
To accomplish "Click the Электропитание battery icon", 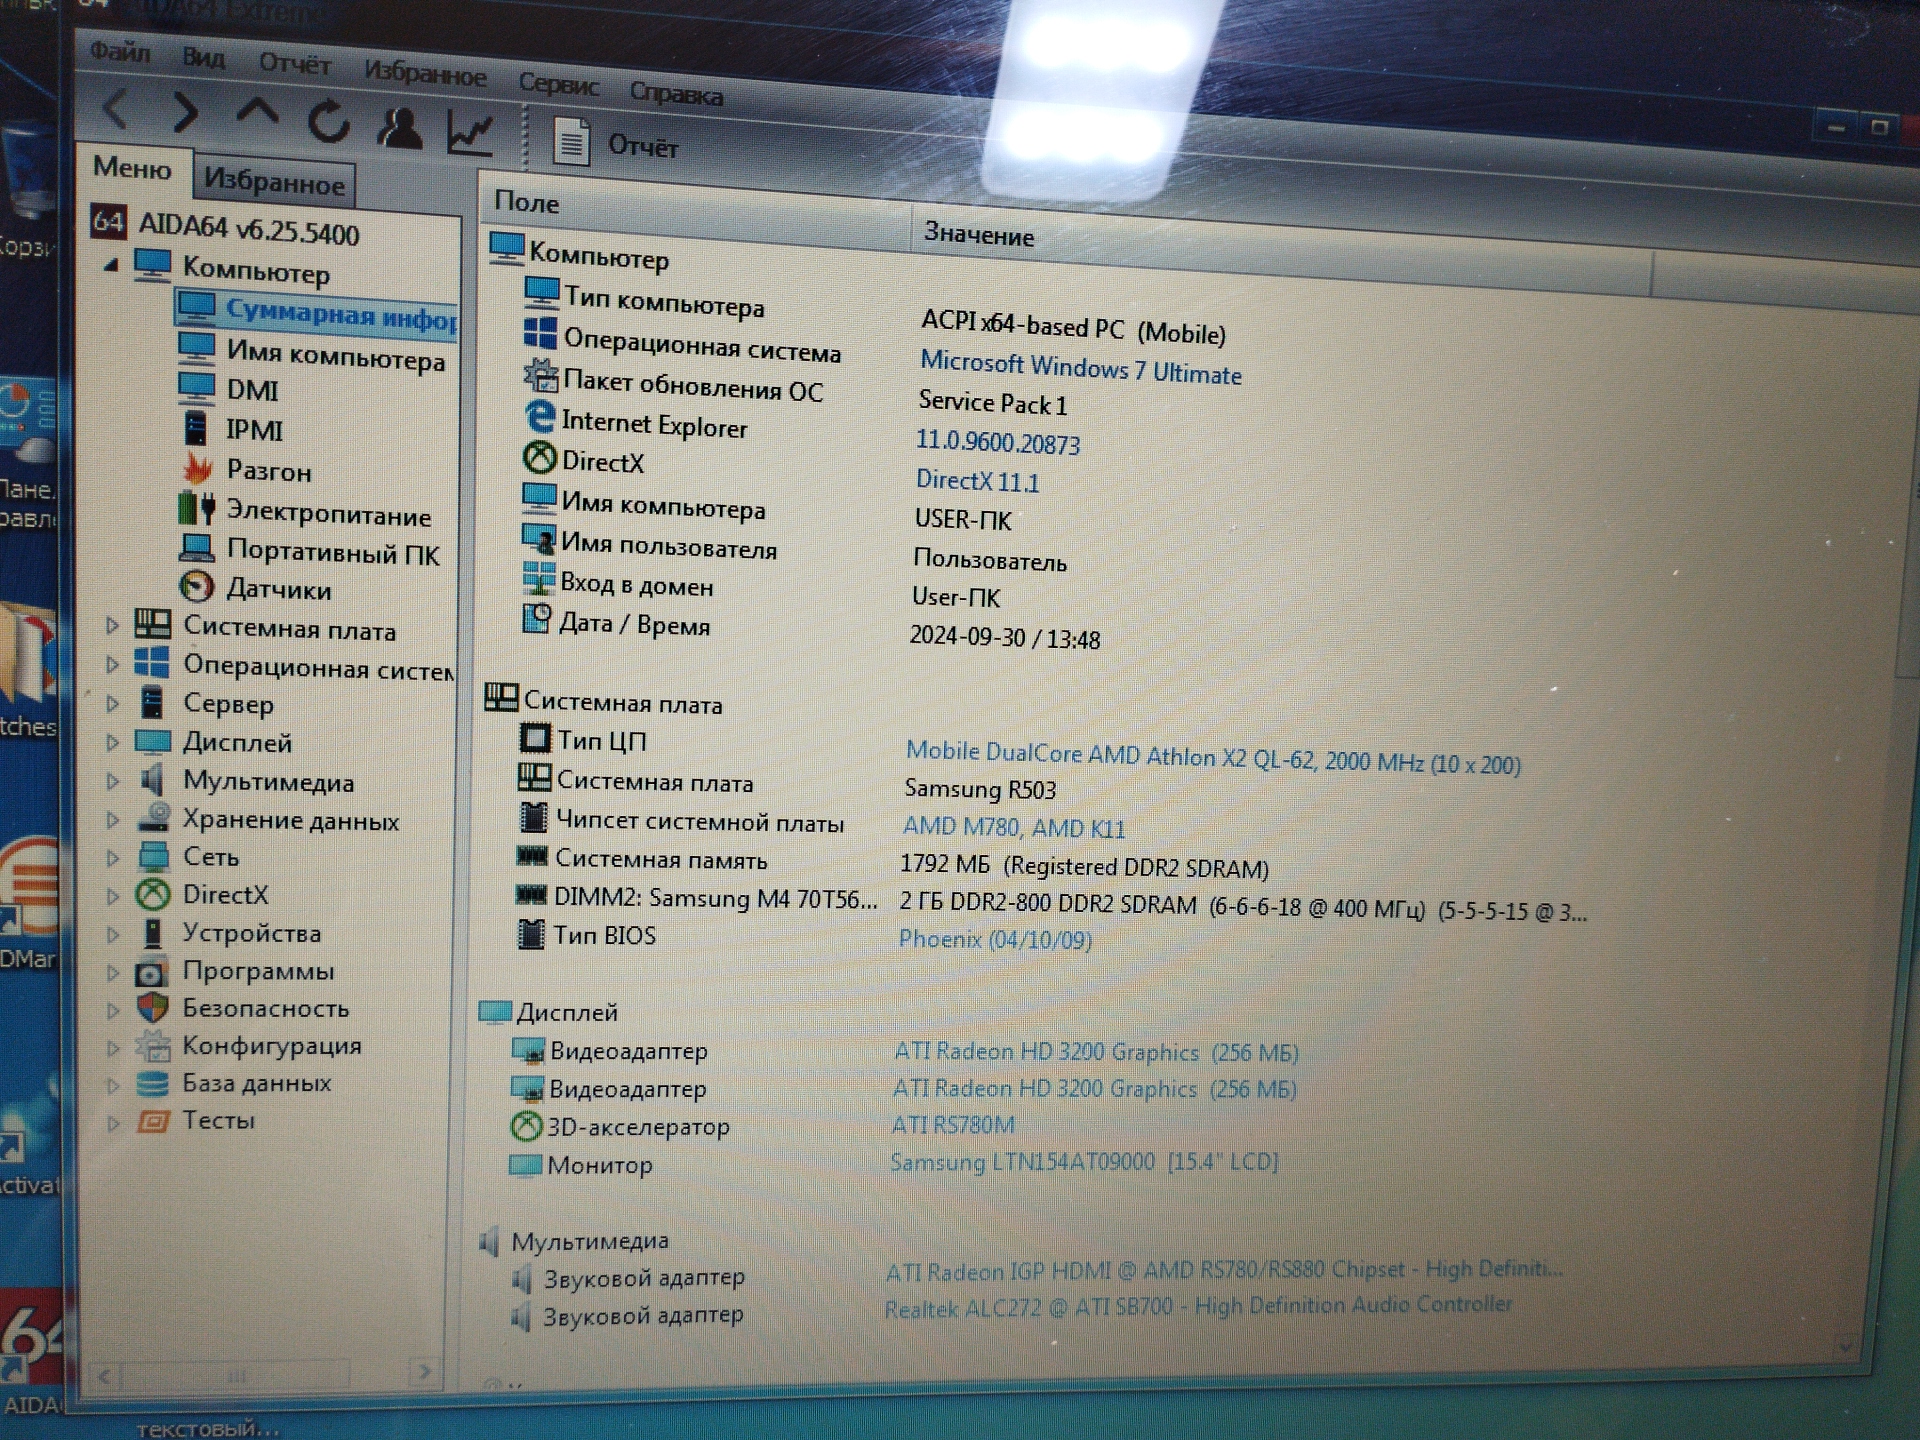I will (196, 507).
